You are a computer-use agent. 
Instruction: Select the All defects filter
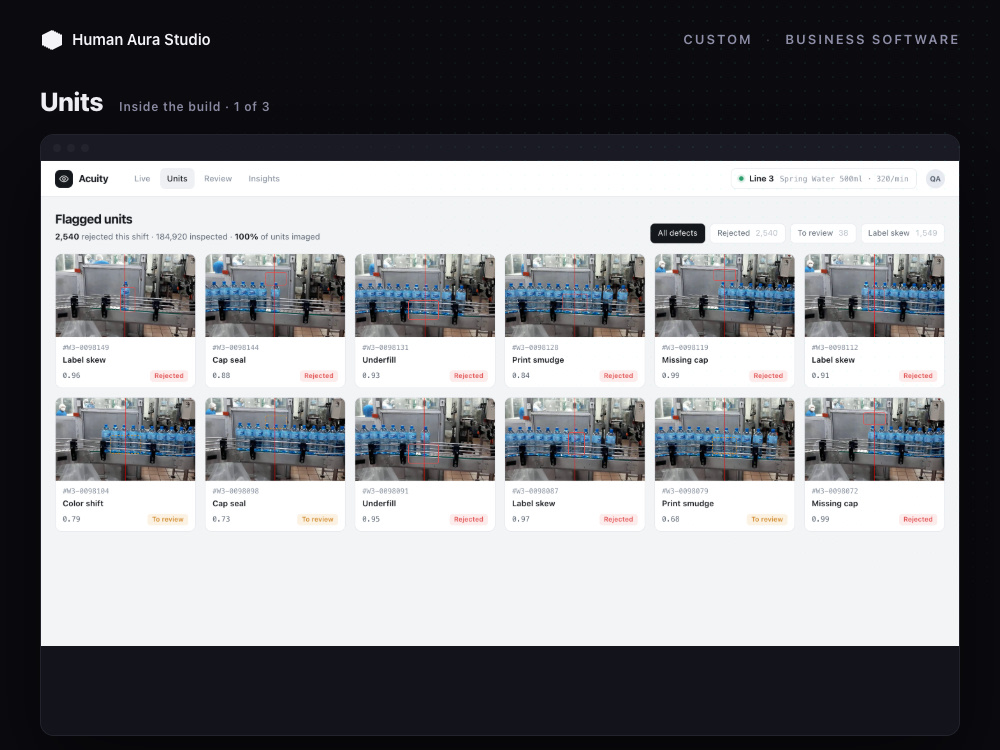(x=677, y=233)
